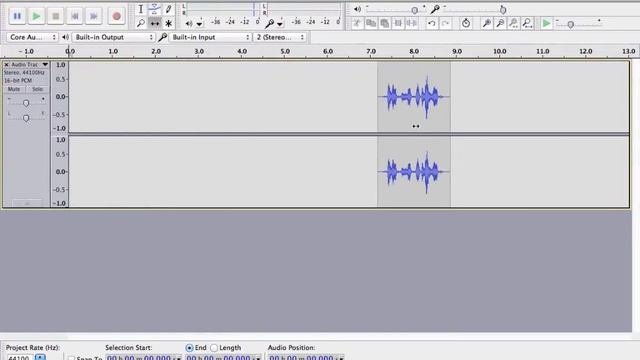640x360 pixels.
Task: Select the Length radio button
Action: (x=214, y=348)
